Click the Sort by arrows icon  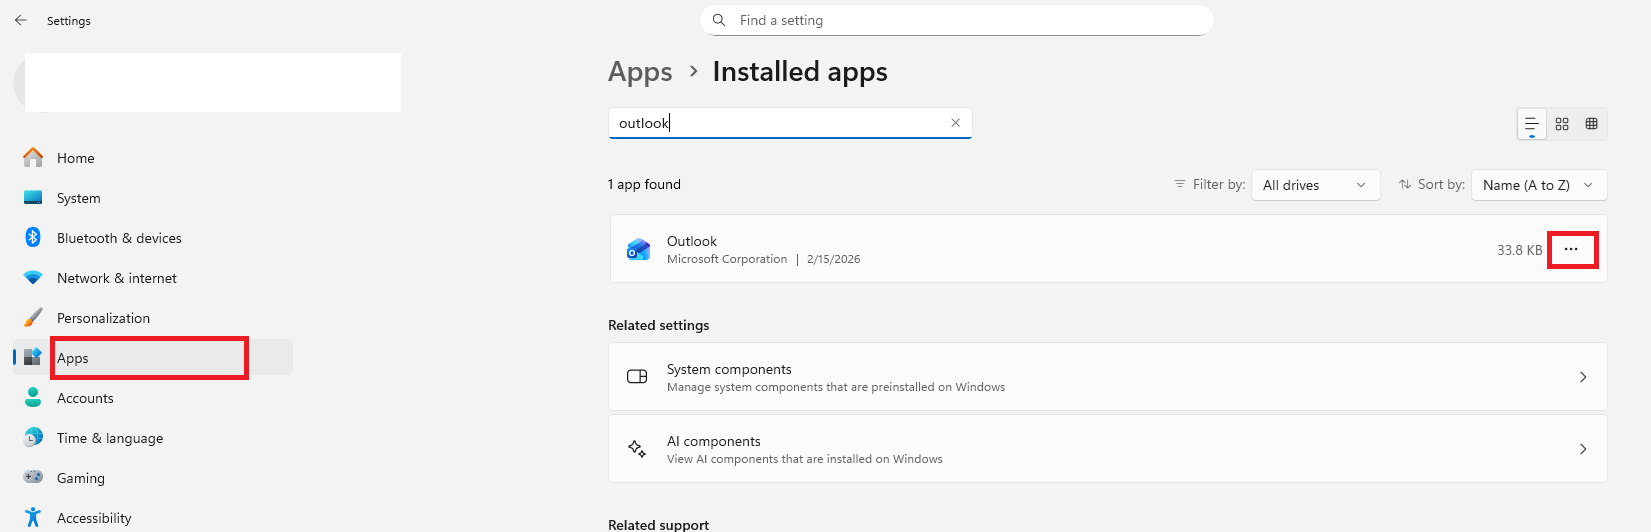point(1405,184)
